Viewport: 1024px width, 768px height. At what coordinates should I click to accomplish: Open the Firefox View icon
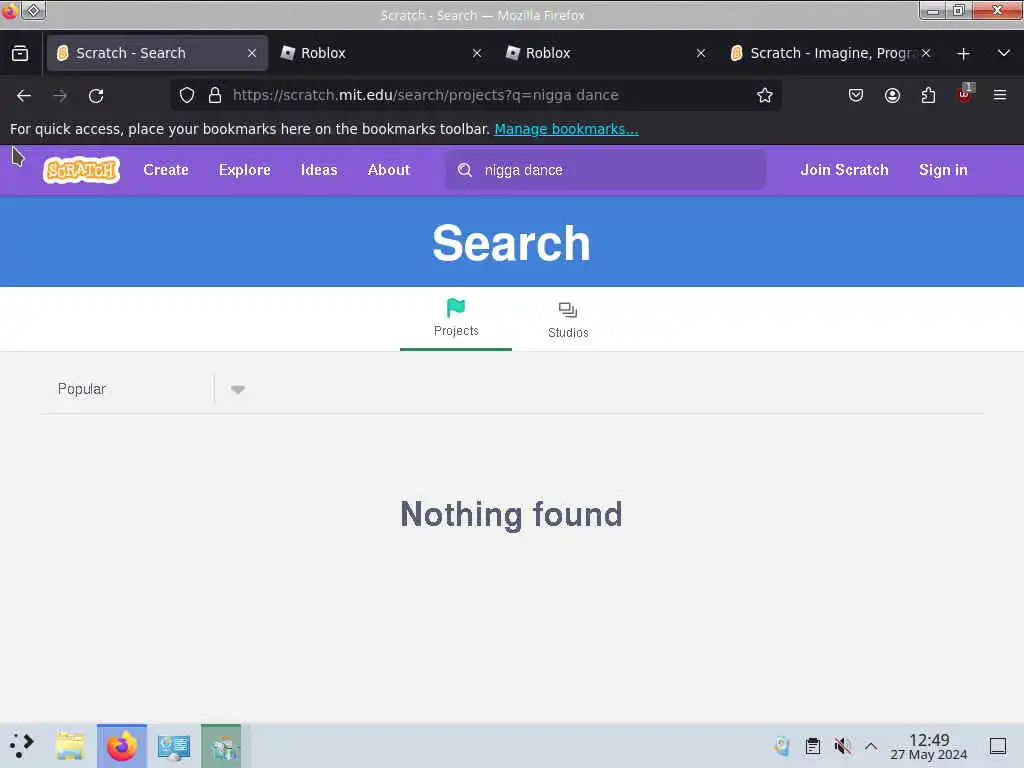[20, 53]
